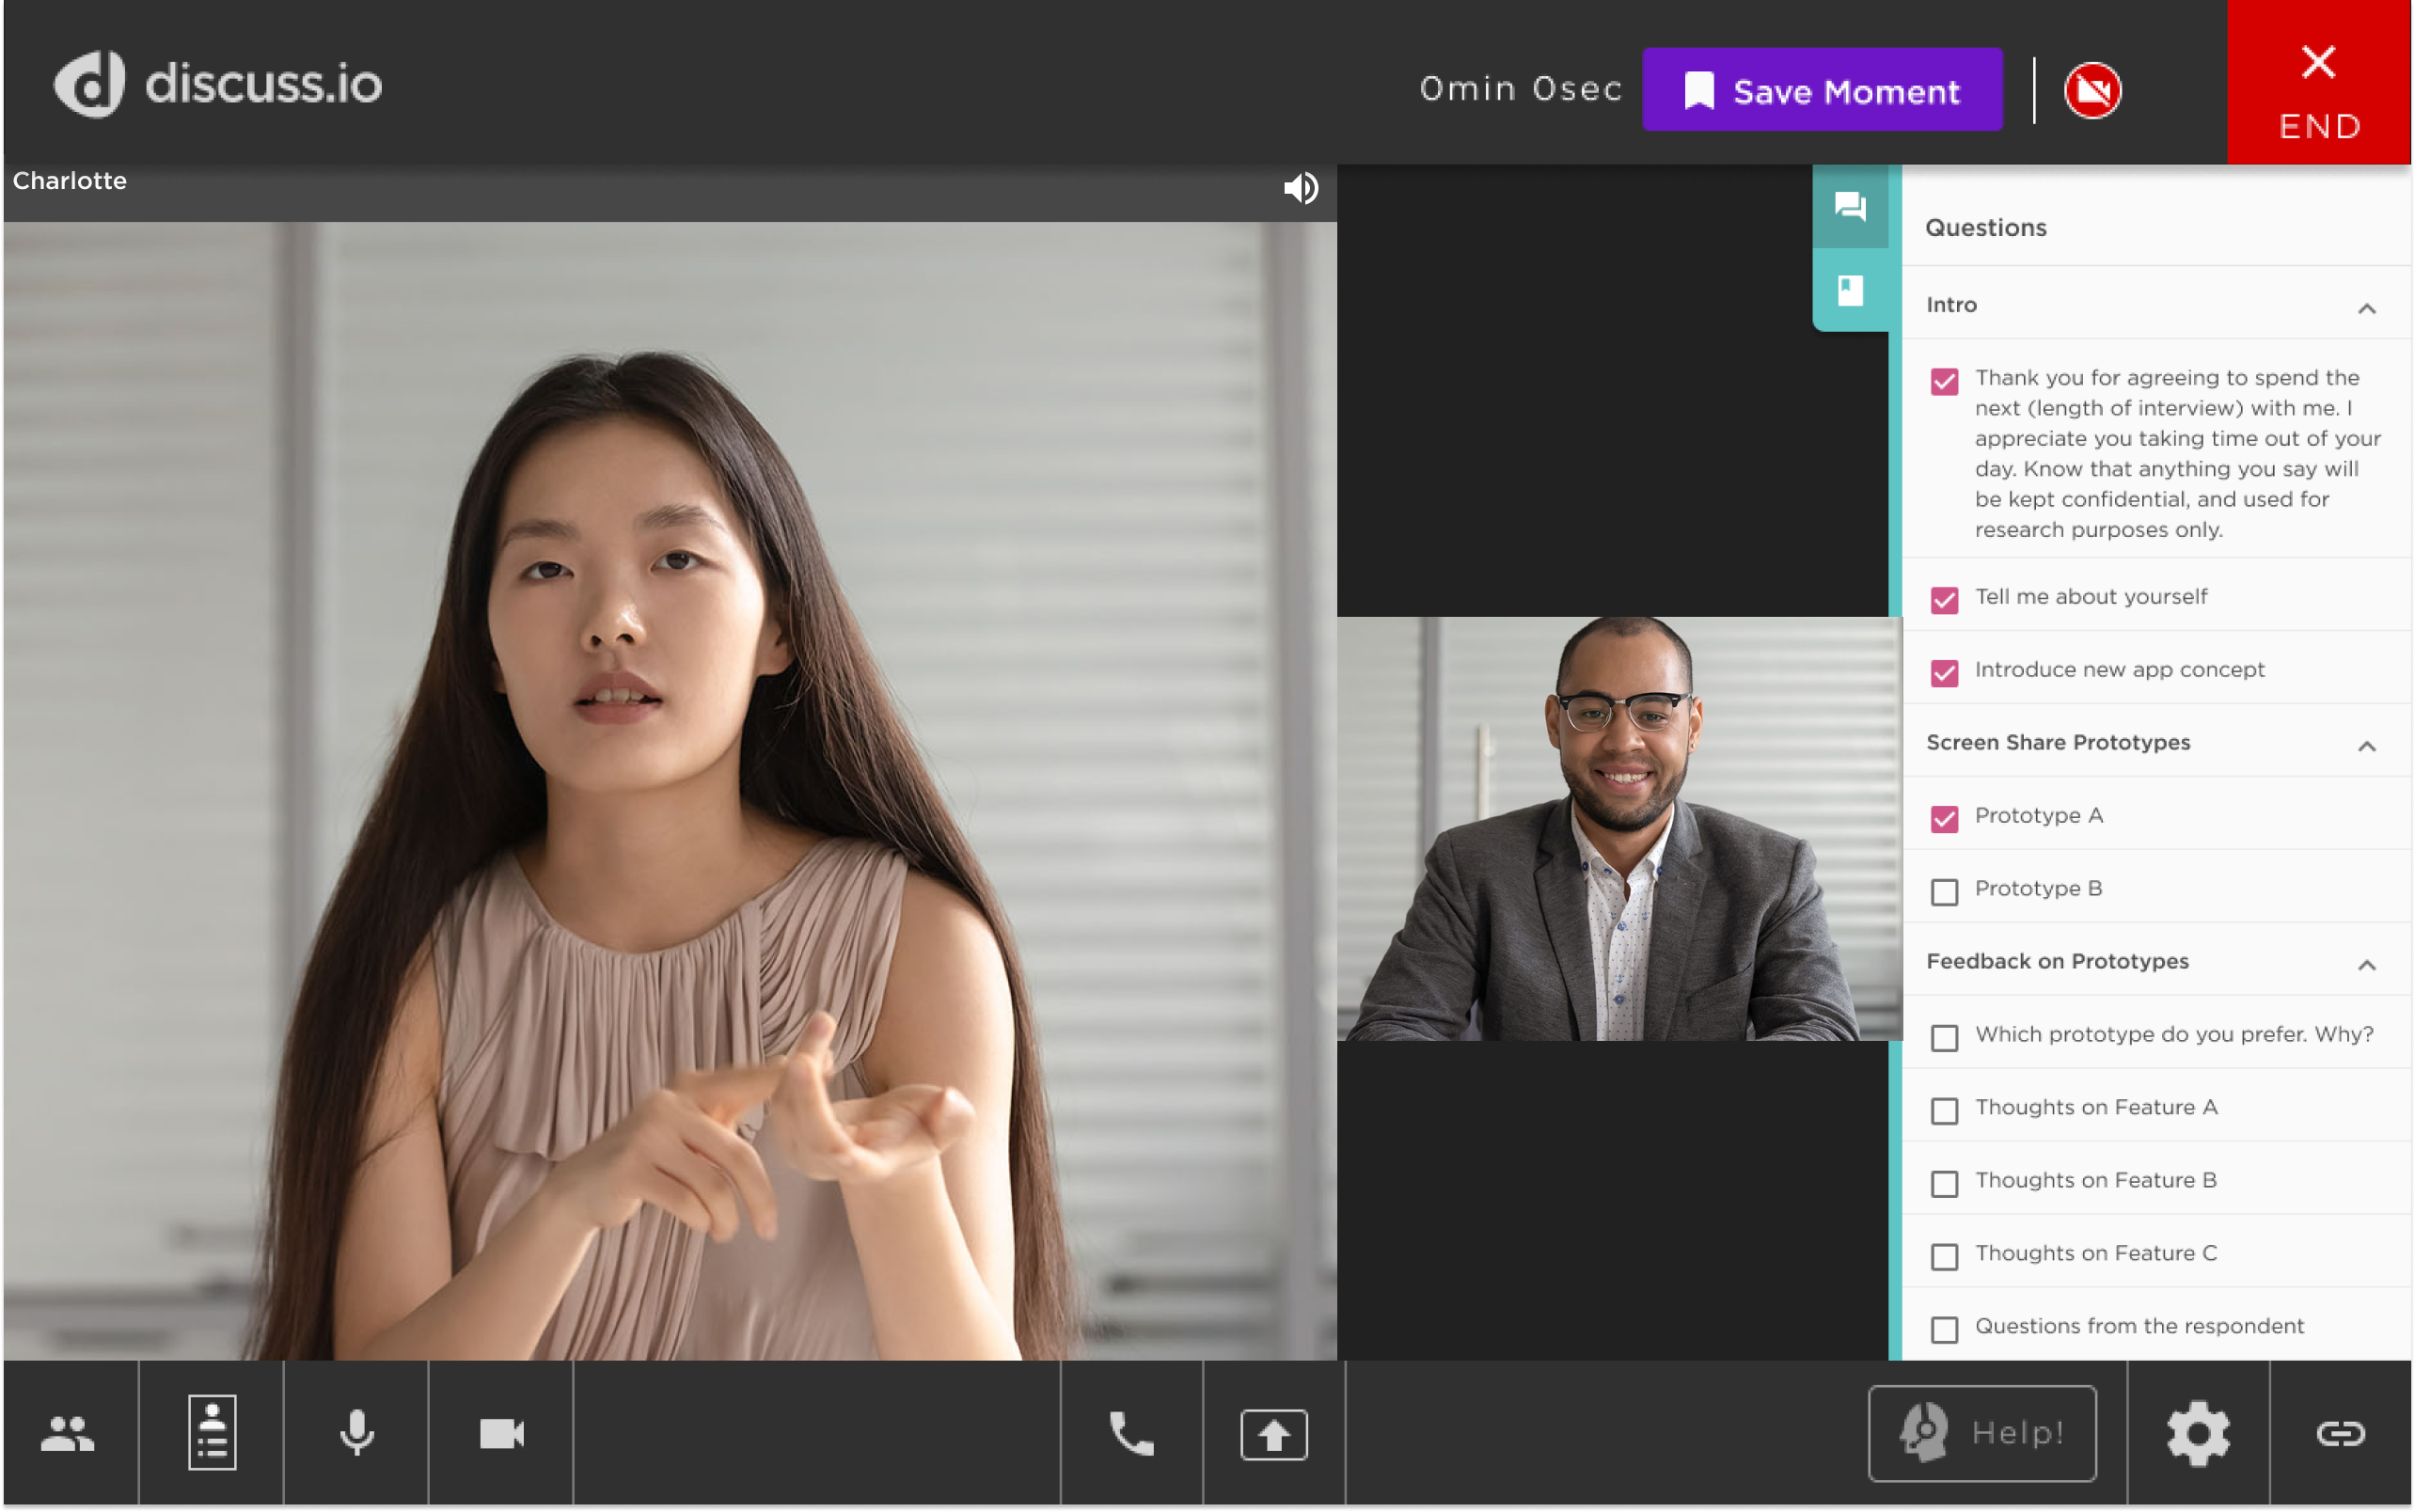Toggle the camera in the bottom toolbar
Screen dimensions: 2415x1512
coord(501,1433)
